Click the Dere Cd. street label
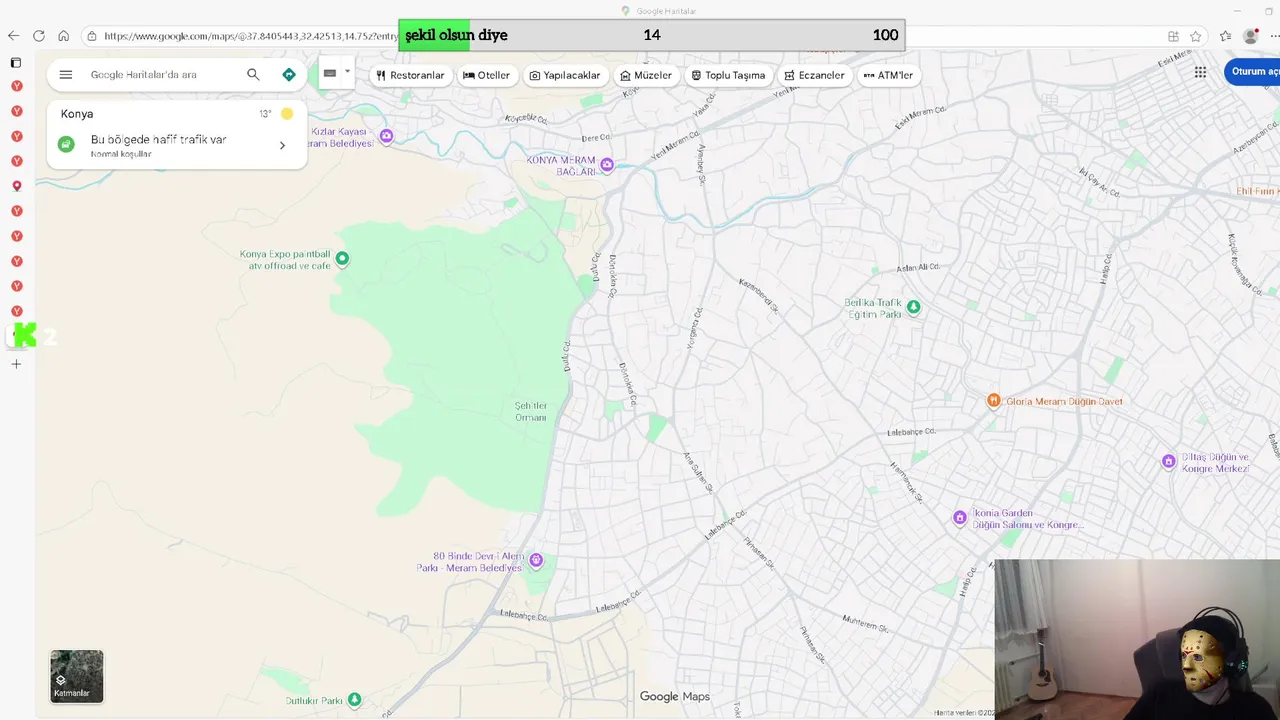The height and width of the screenshot is (720, 1280). pyautogui.click(x=596, y=138)
